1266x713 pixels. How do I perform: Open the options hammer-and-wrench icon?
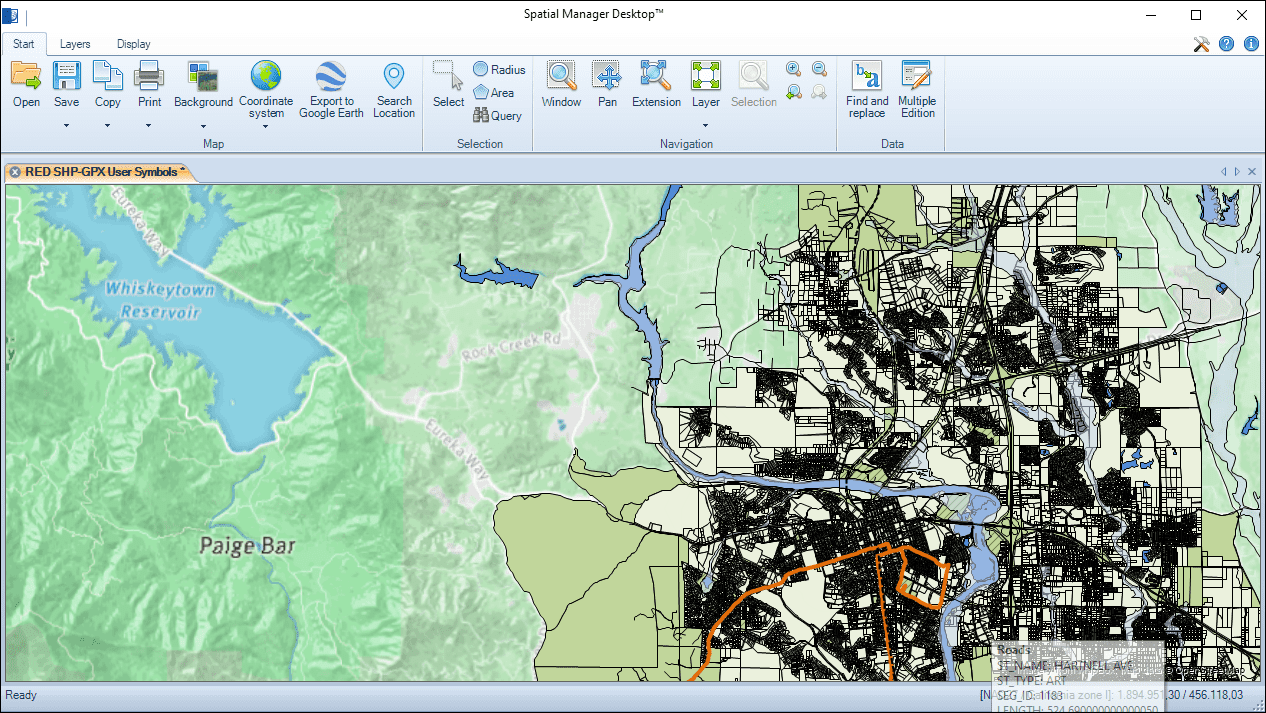pyautogui.click(x=1202, y=44)
